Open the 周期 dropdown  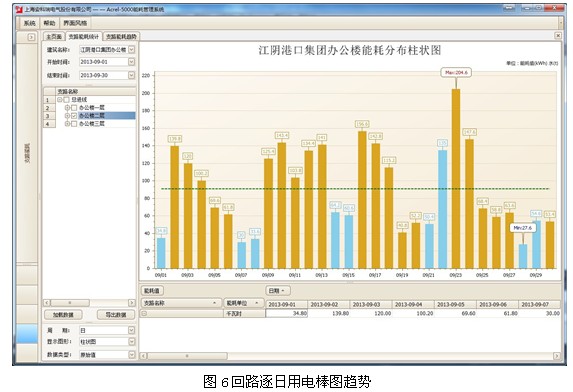point(132,330)
